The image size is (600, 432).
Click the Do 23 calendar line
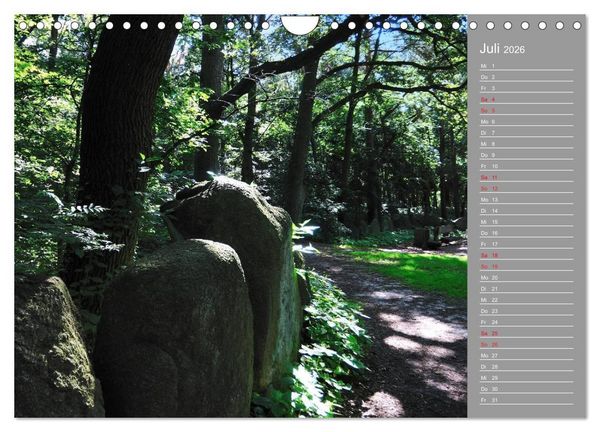click(x=527, y=311)
